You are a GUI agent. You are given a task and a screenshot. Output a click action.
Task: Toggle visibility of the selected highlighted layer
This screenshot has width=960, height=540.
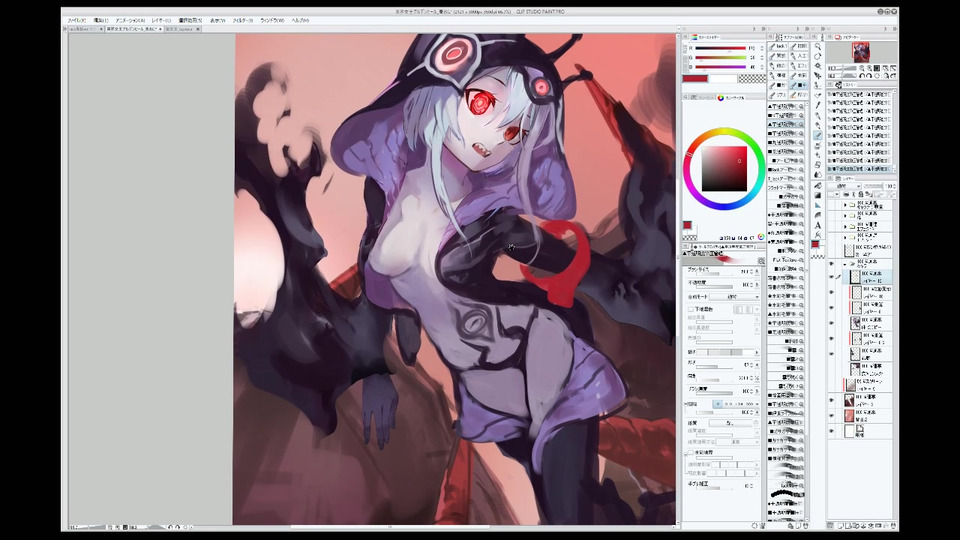pyautogui.click(x=831, y=277)
